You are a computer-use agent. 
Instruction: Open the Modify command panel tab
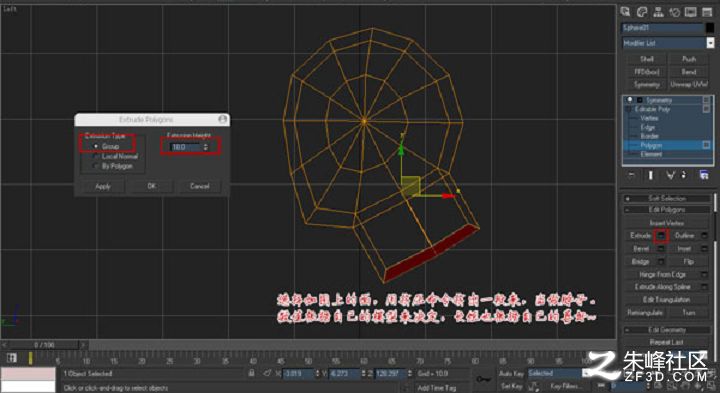point(641,12)
